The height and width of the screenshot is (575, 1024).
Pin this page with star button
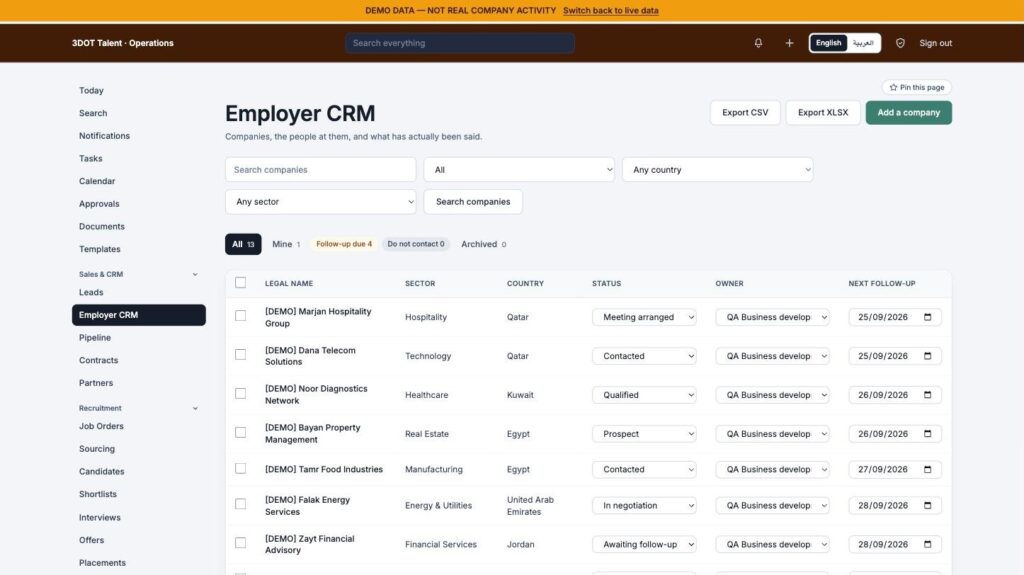click(916, 88)
